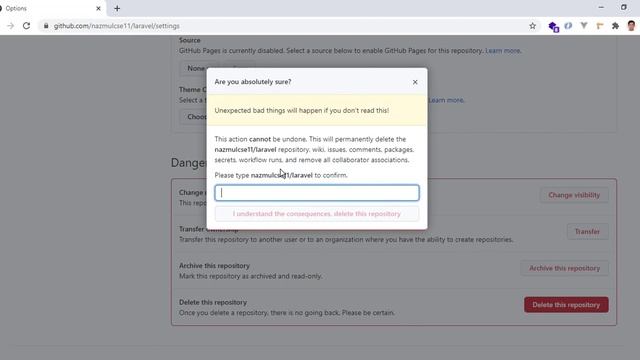640x360 pixels.
Task: Click the blue circular extension icon
Action: click(x=568, y=26)
